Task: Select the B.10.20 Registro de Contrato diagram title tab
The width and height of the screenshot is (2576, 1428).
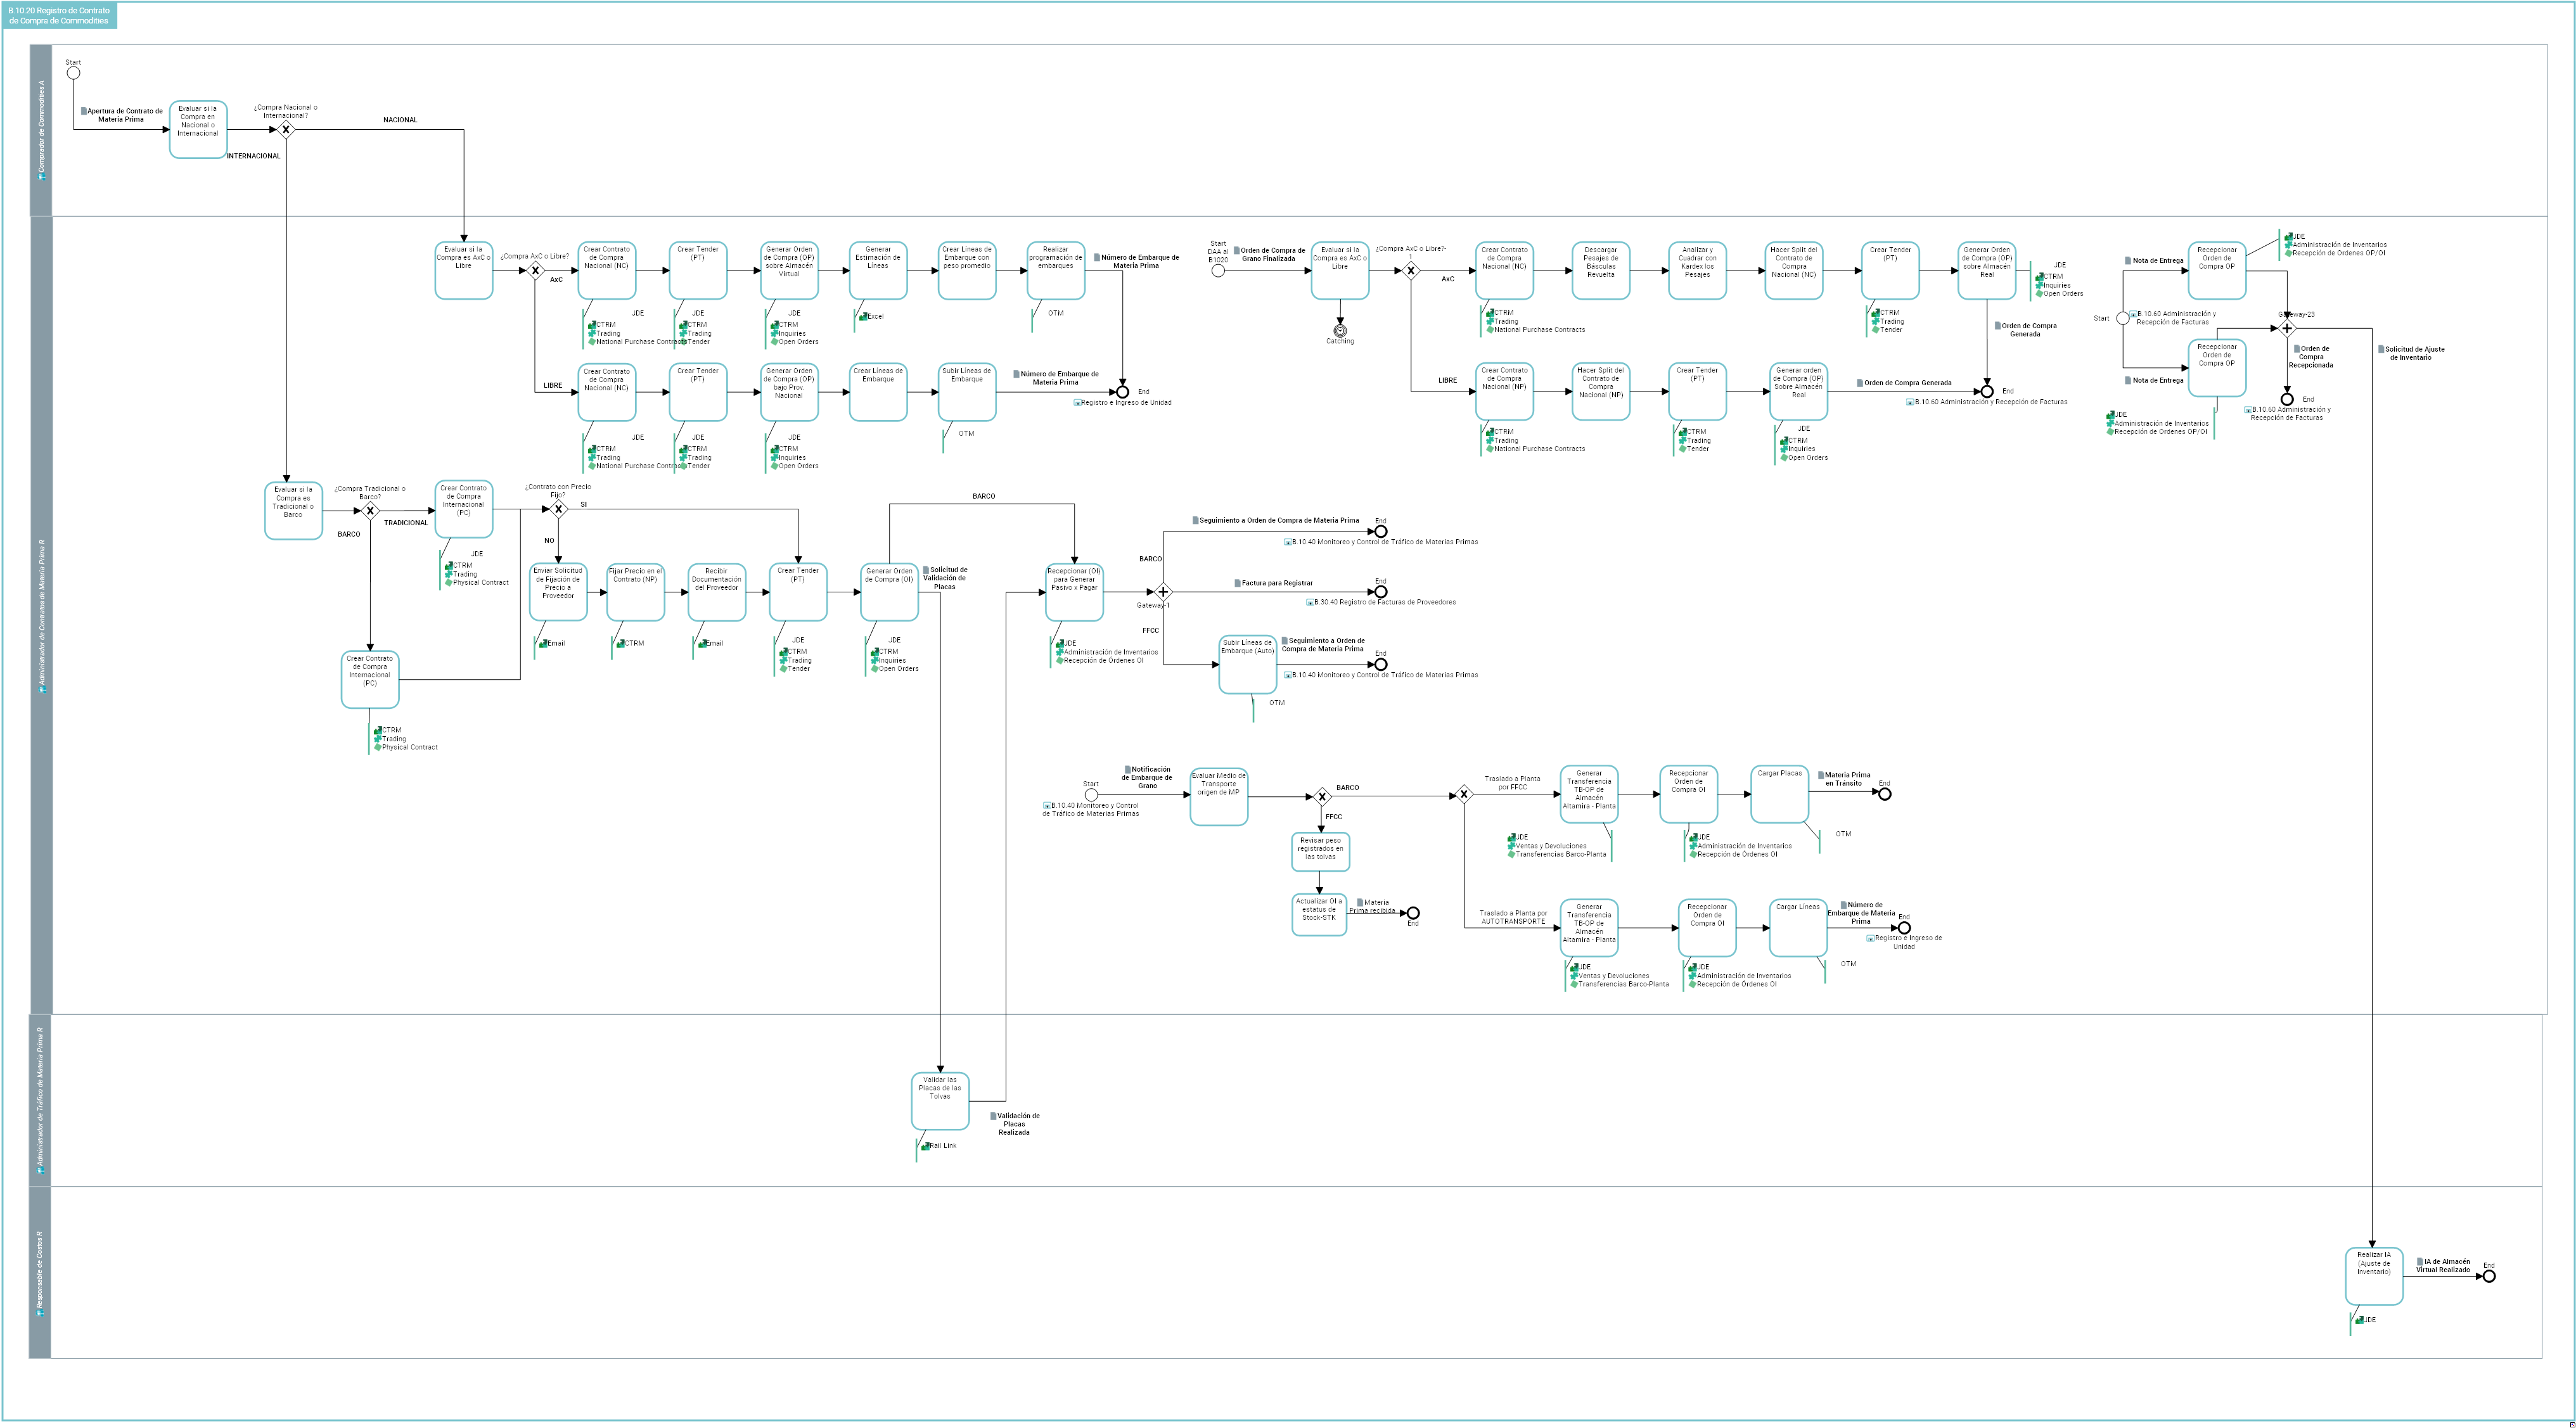Action: point(60,16)
